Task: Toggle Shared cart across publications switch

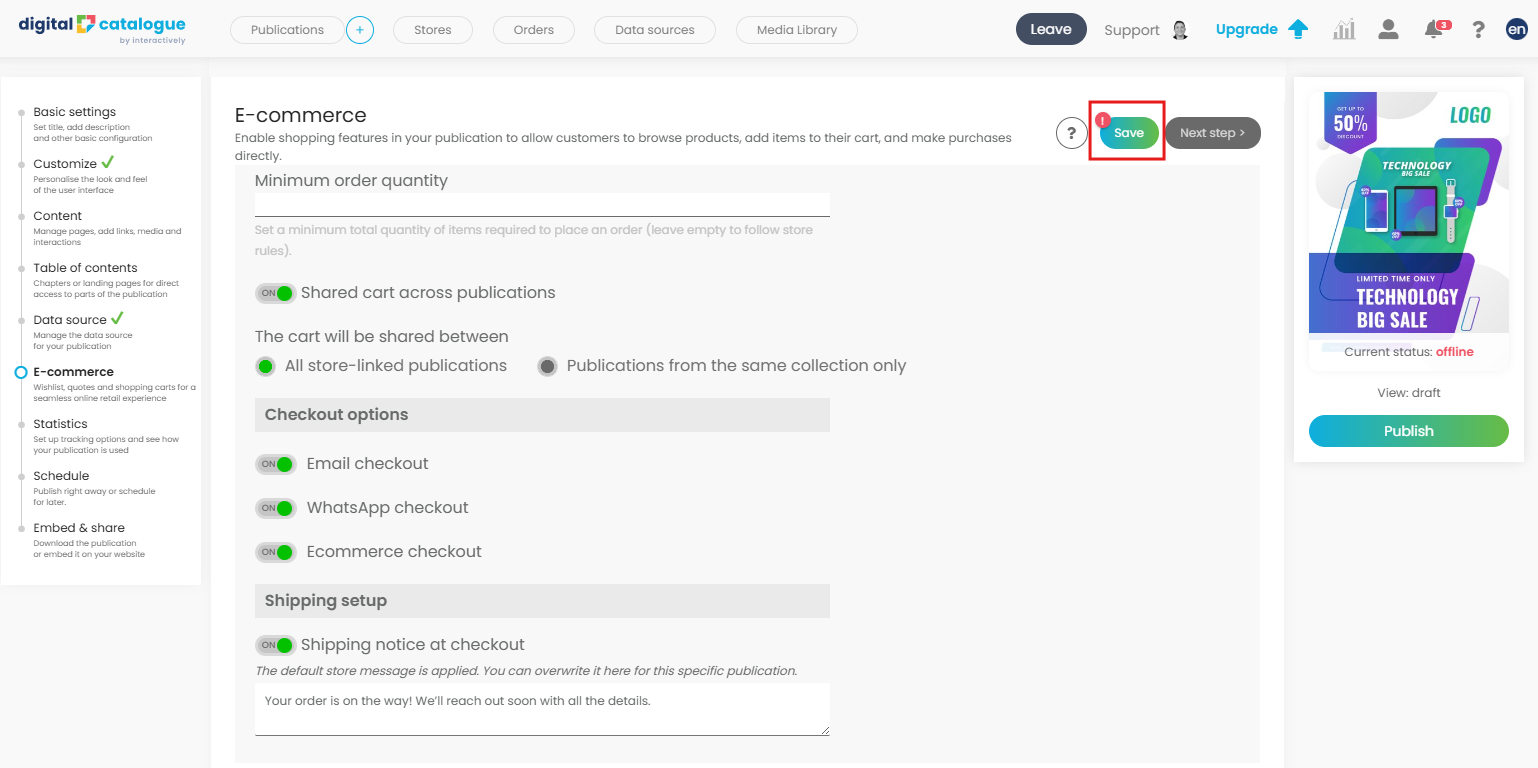Action: tap(276, 293)
